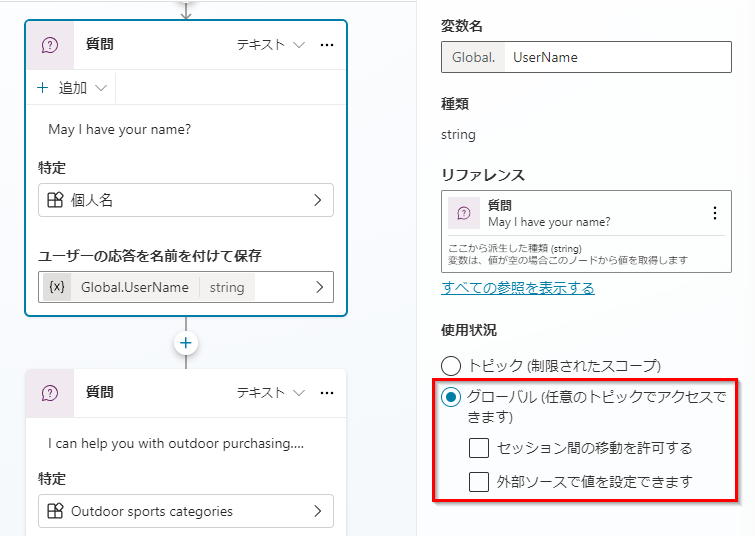
Task: Click the Outdoor sports categories entity icon
Action: 56,511
